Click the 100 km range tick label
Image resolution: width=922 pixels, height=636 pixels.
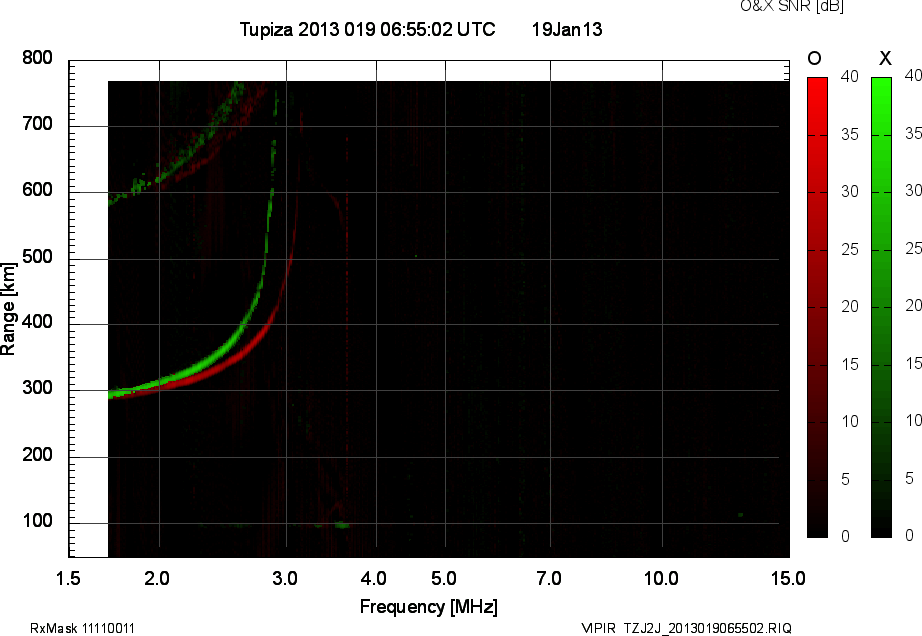pyautogui.click(x=37, y=520)
